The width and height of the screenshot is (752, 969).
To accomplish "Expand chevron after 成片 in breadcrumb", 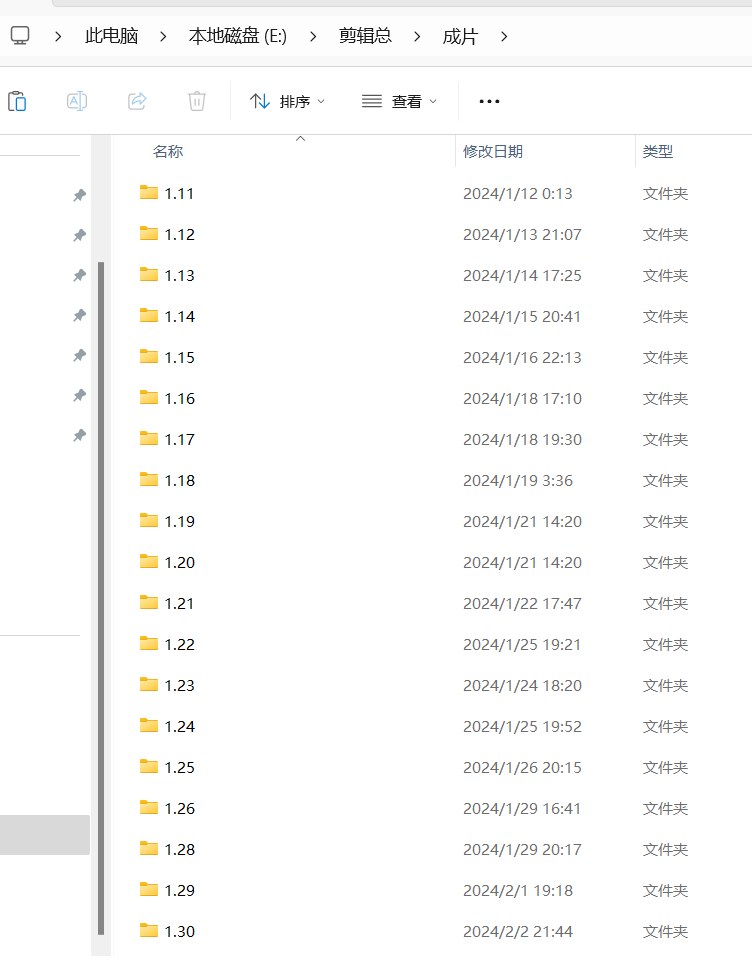I will tap(504, 36).
